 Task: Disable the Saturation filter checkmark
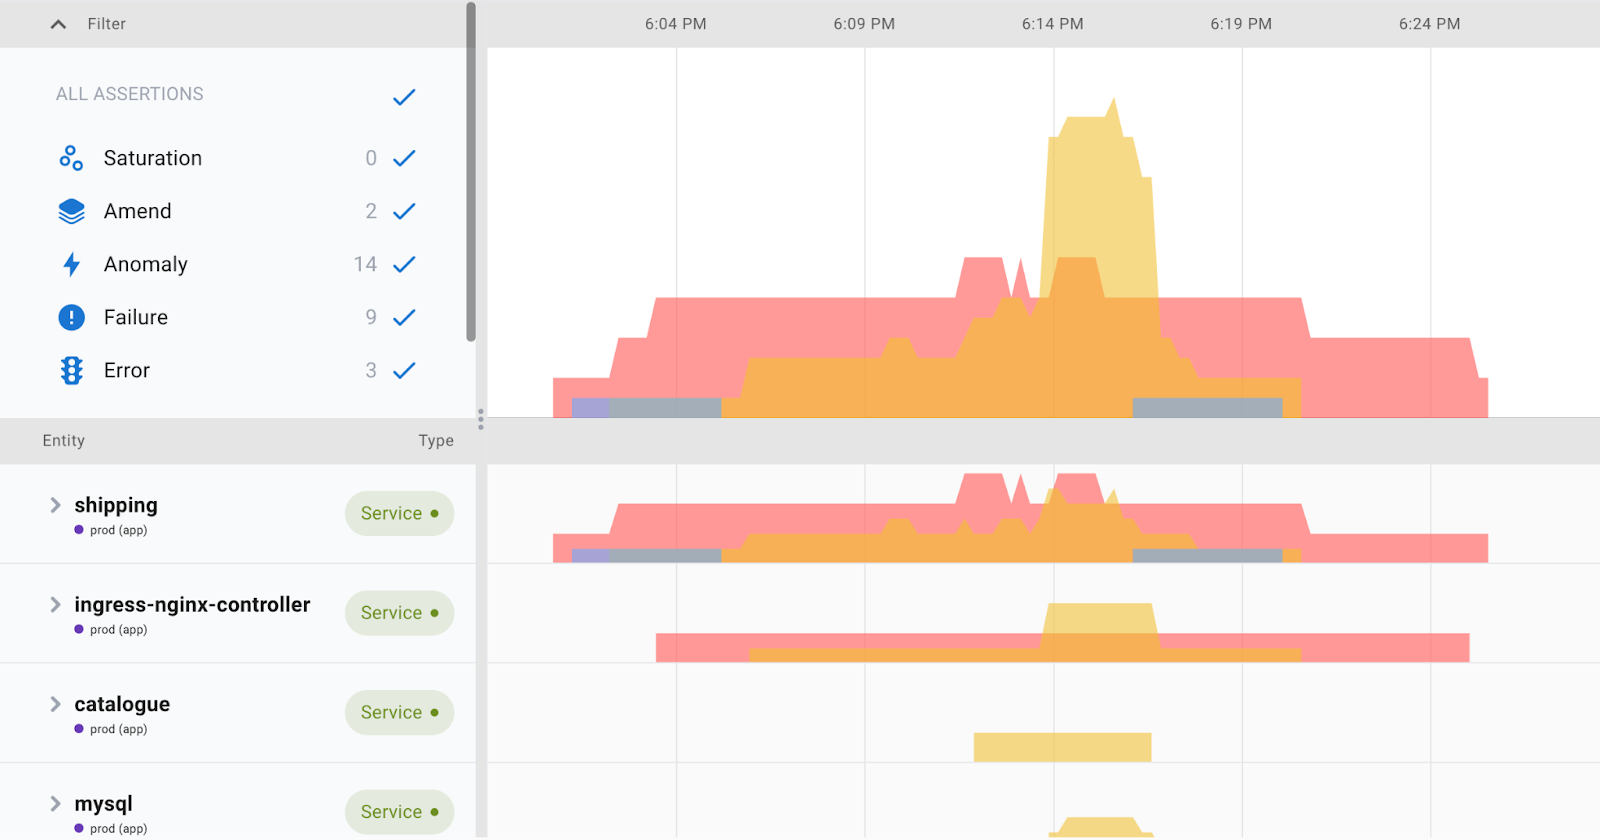404,158
